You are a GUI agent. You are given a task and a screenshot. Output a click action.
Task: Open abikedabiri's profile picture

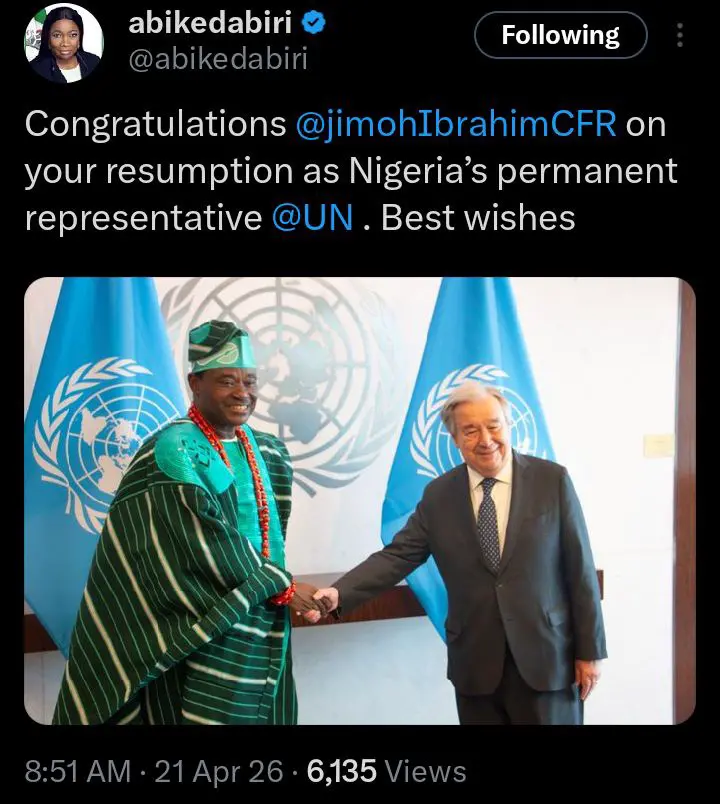tap(65, 42)
